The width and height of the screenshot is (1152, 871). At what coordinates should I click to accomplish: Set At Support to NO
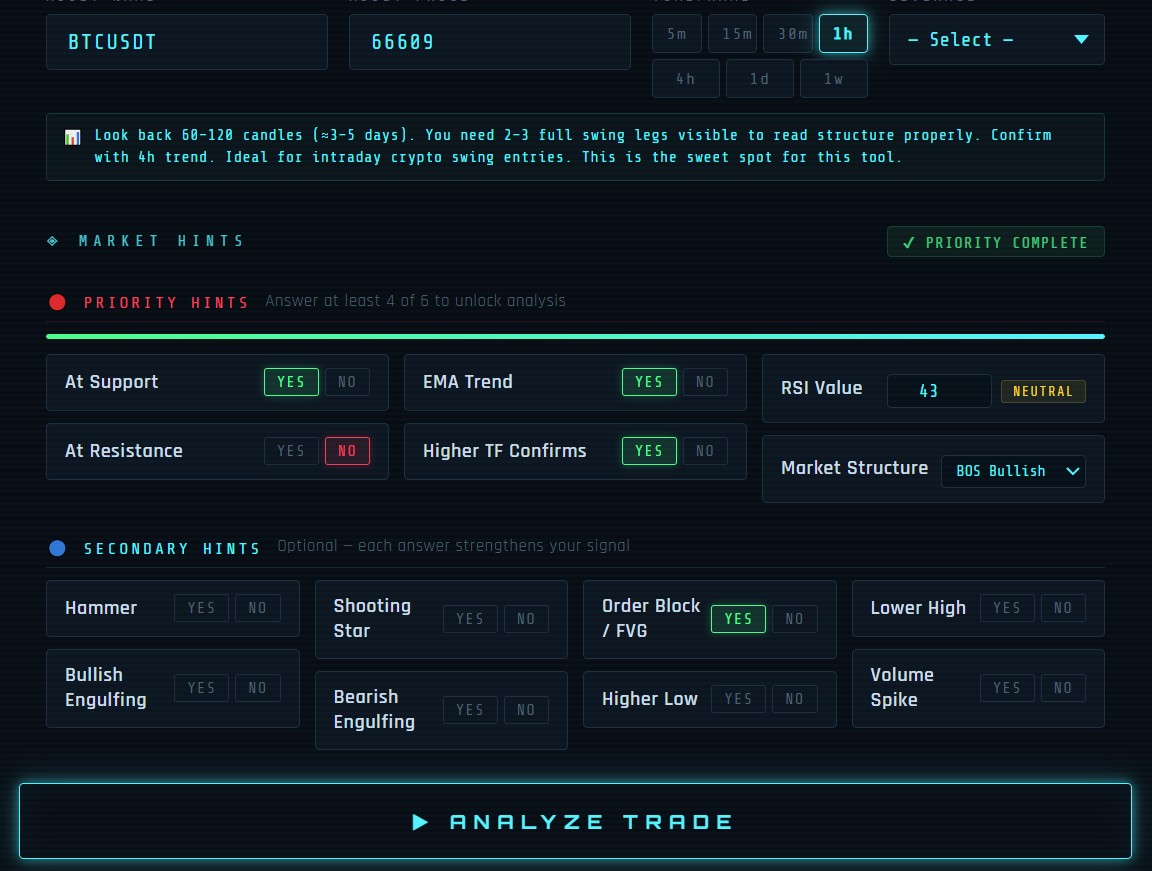(347, 382)
